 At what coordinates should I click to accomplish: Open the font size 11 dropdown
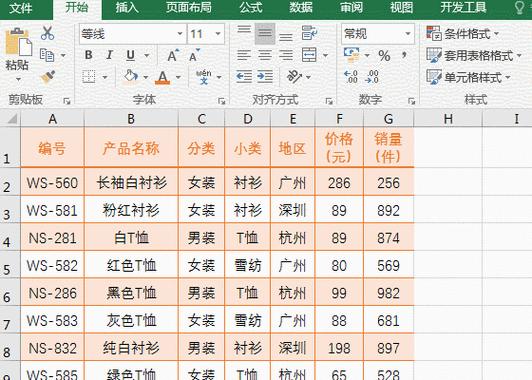pyautogui.click(x=218, y=34)
